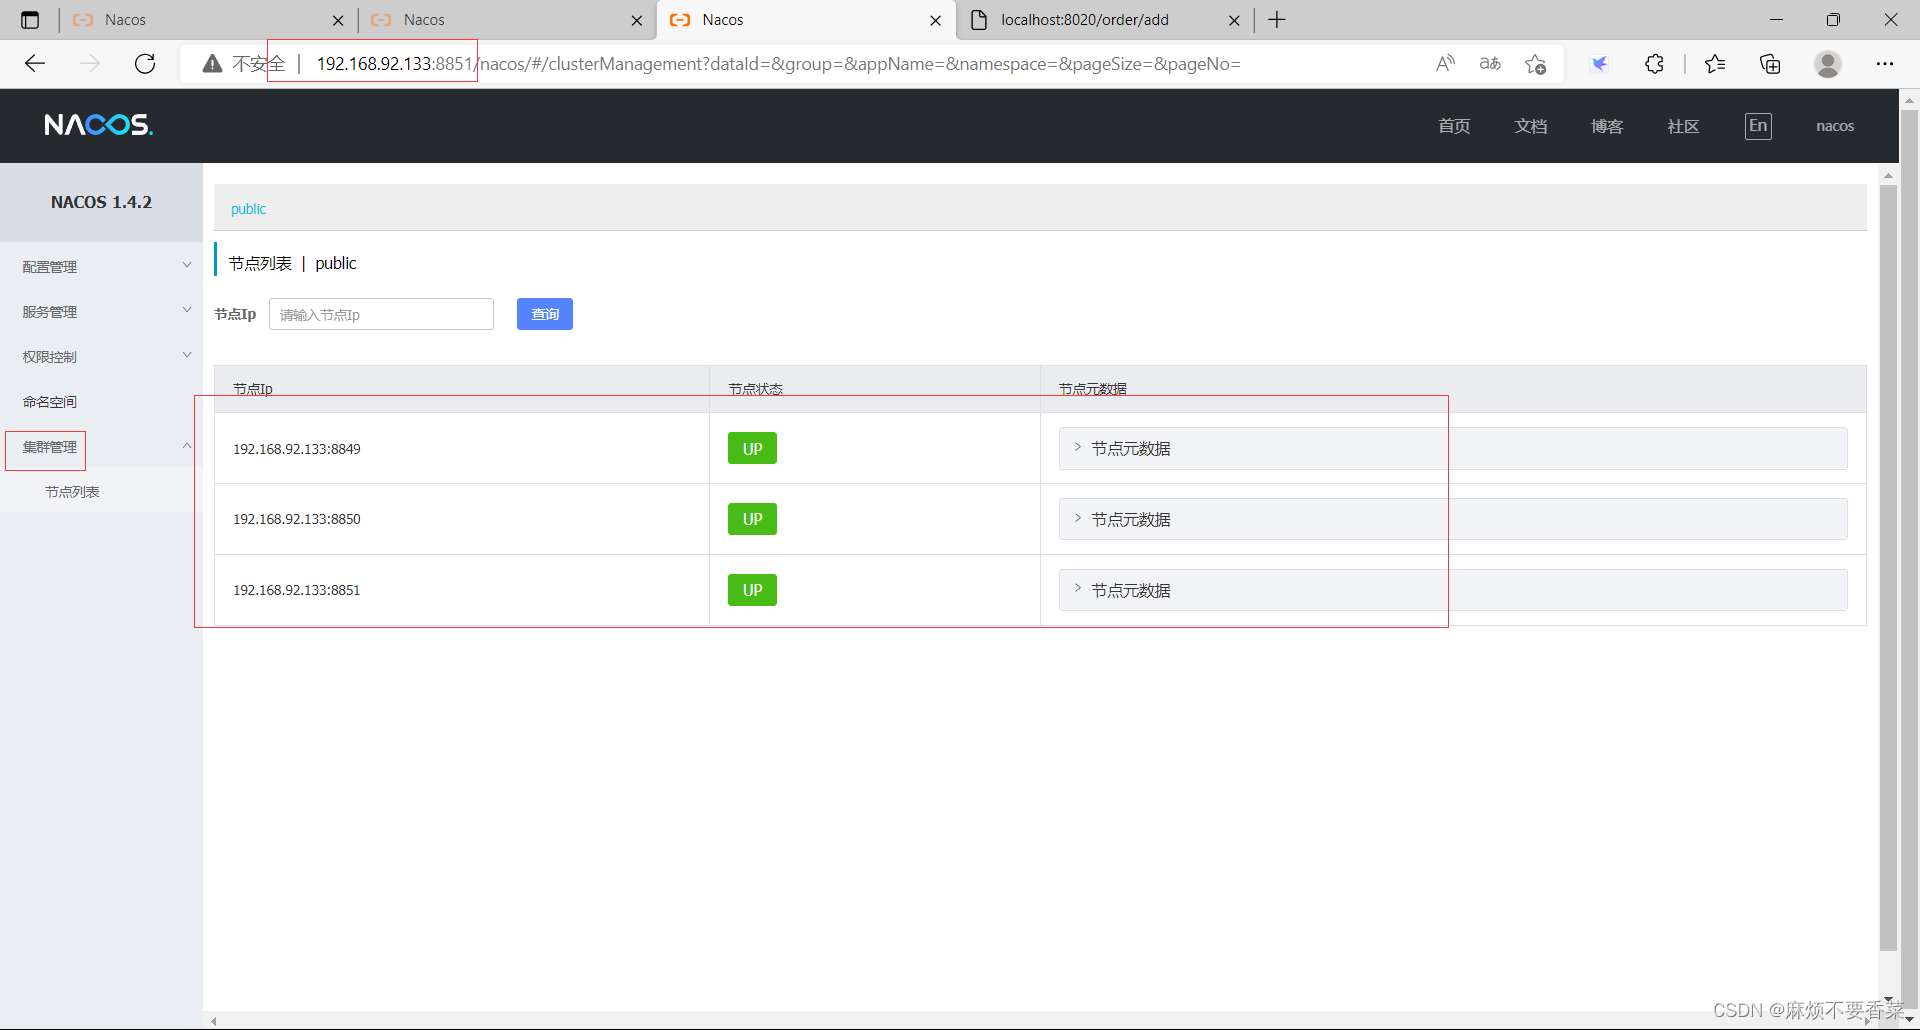The width and height of the screenshot is (1920, 1030).
Task: Open the favorites list icon
Action: click(x=1715, y=64)
